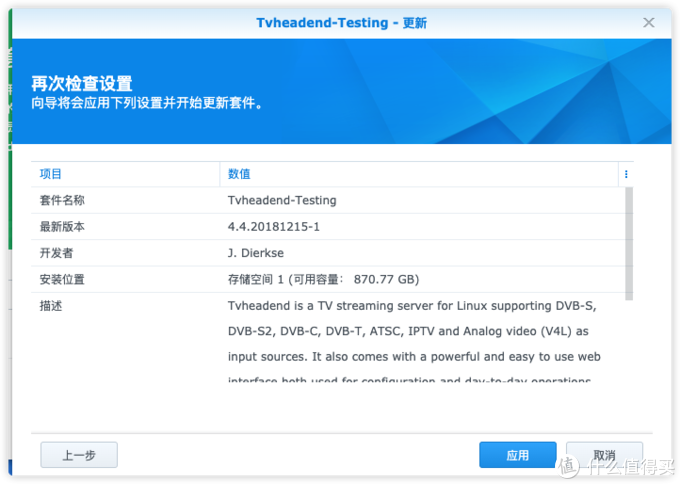Click the developer value J. Dierkse

pyautogui.click(x=255, y=253)
